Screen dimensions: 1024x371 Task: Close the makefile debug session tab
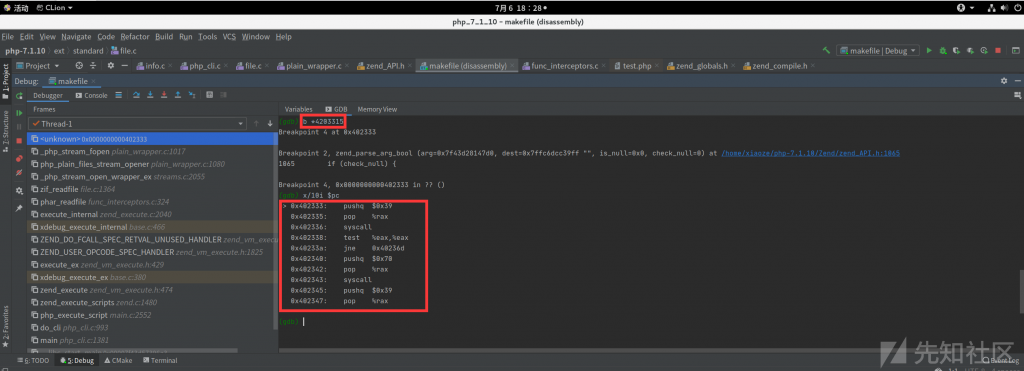(93, 81)
